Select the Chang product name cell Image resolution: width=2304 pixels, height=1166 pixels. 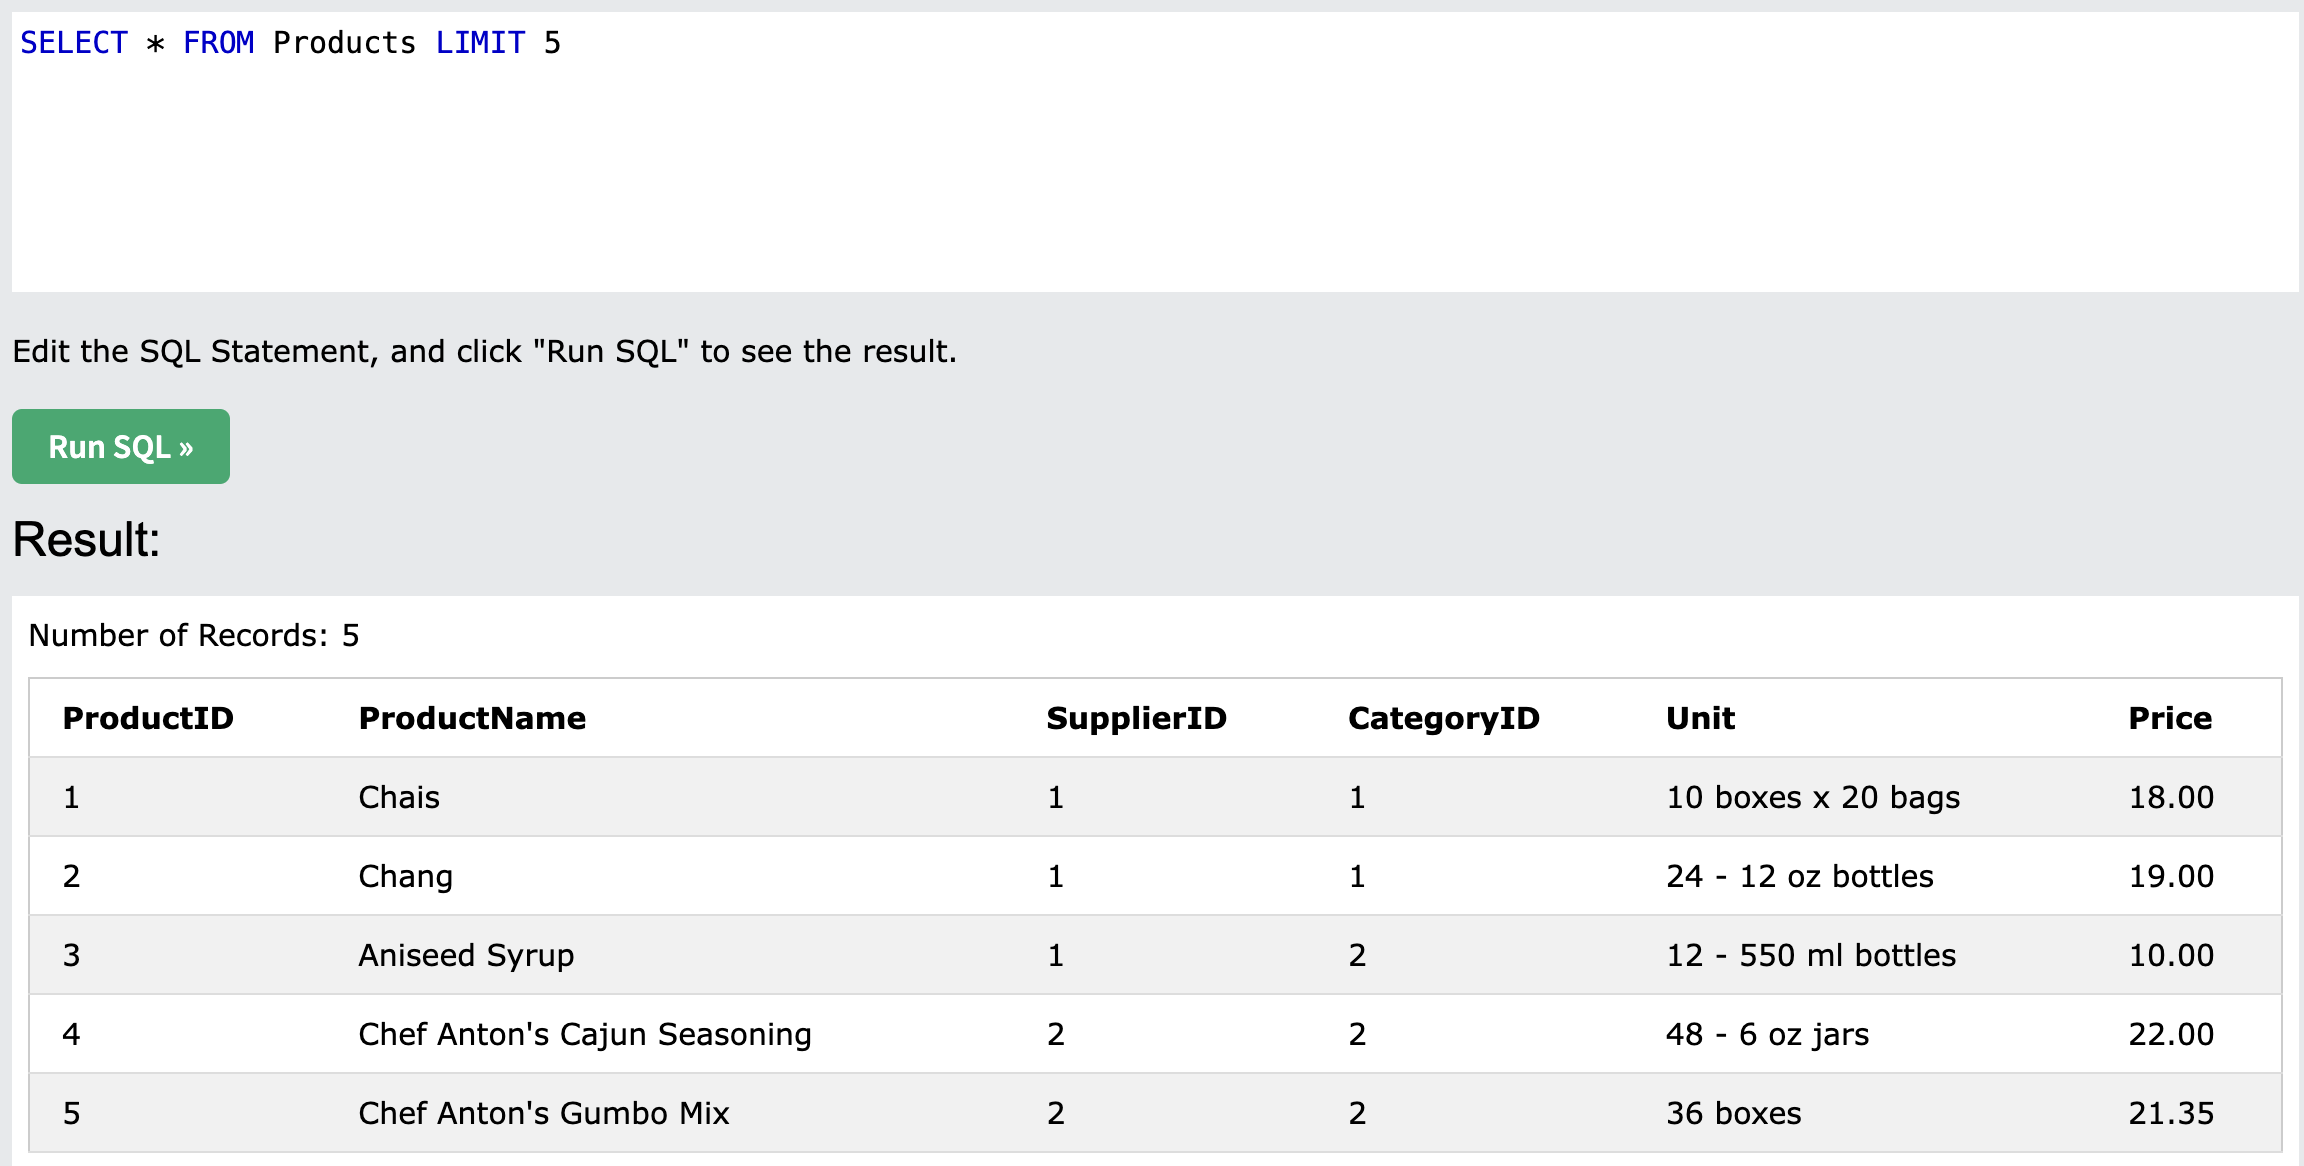pyautogui.click(x=406, y=876)
